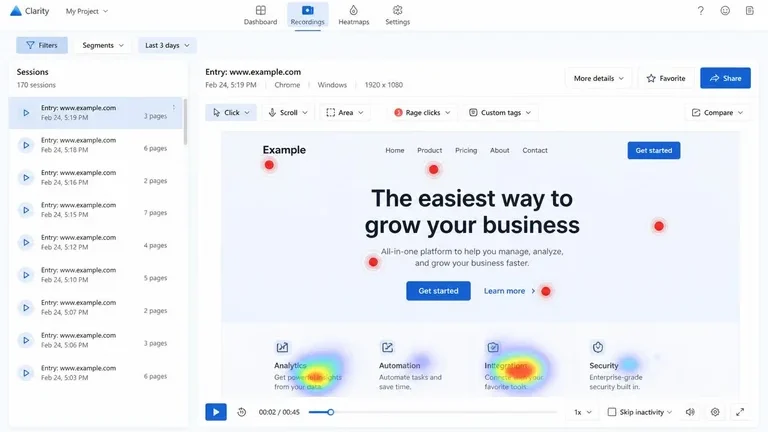This screenshot has height=432, width=768.
Task: Click the Analytics feature icon
Action: 282,347
